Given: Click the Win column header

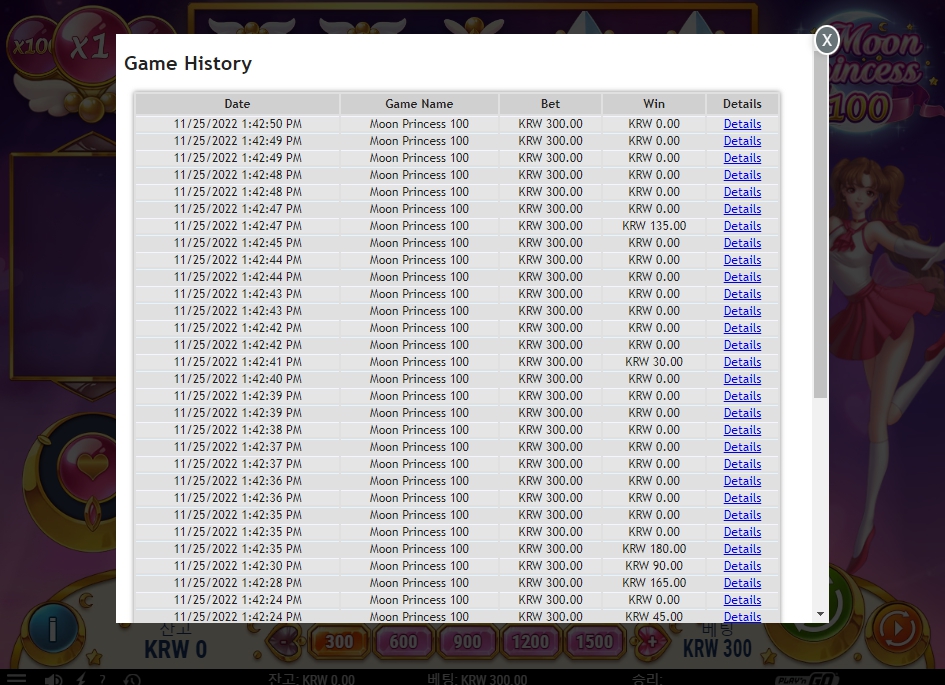Looking at the screenshot, I should tap(654, 104).
